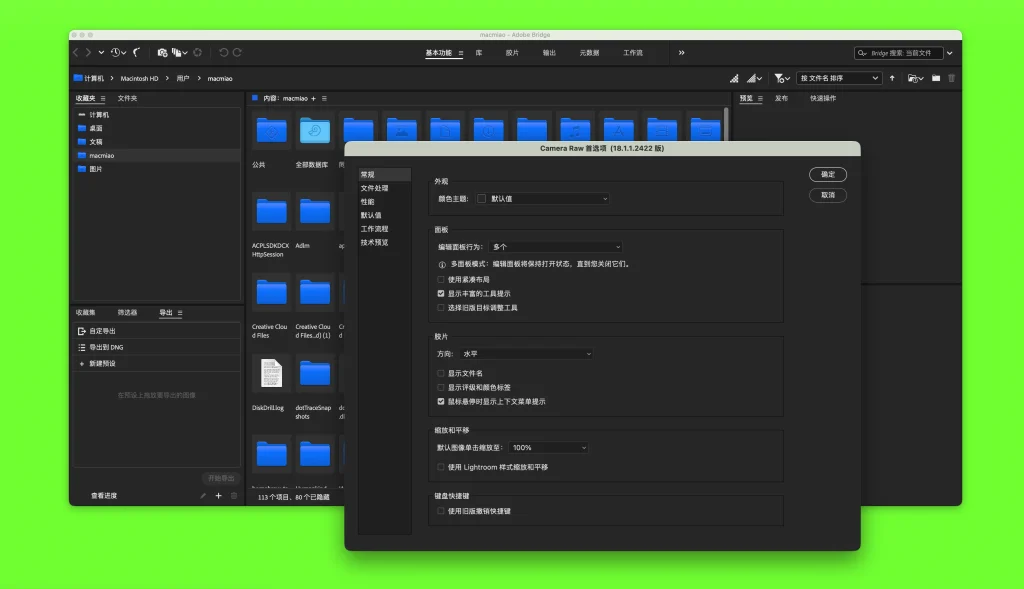
Task: Enable the 使用紧凑布局 checkbox
Action: click(x=441, y=279)
